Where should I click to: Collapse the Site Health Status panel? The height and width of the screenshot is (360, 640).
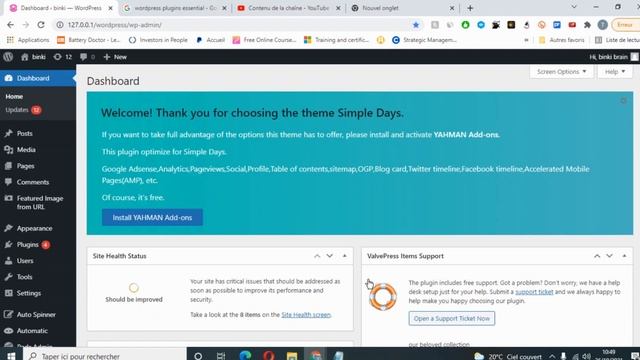(x=344, y=256)
